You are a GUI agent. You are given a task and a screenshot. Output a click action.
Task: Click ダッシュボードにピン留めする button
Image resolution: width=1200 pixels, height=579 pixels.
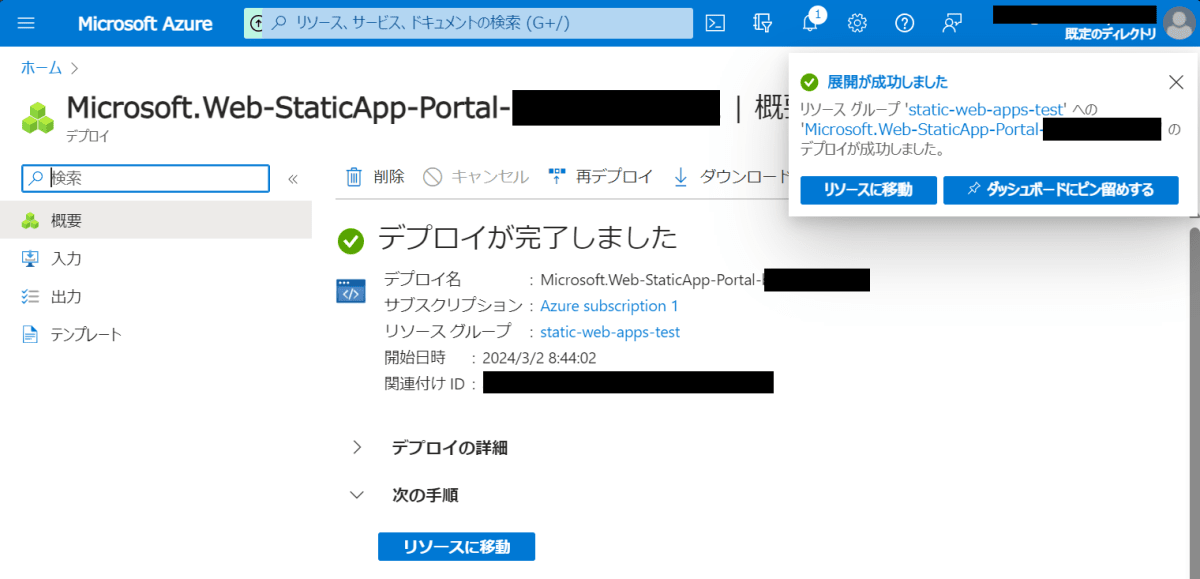[1060, 190]
